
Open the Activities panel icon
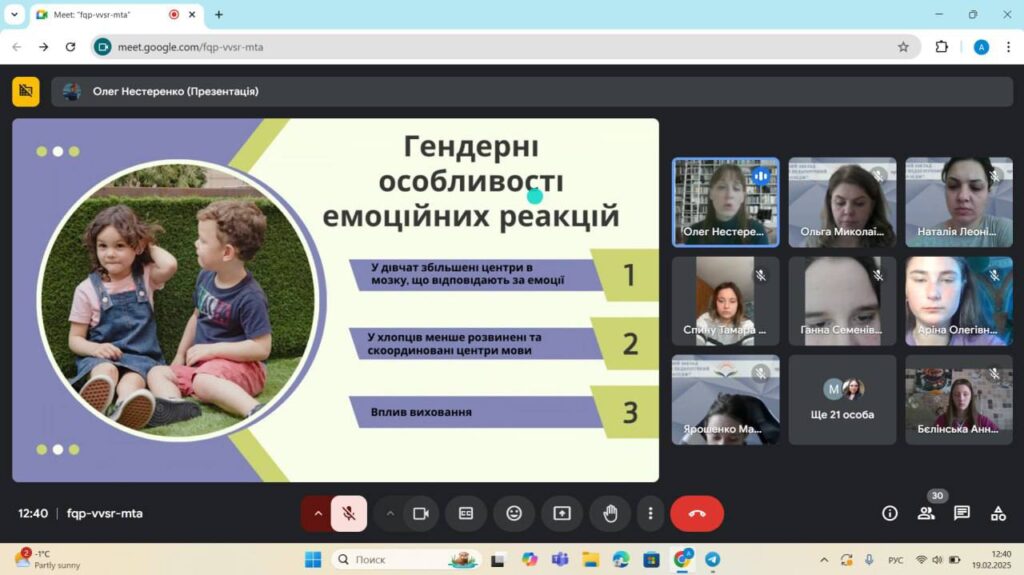click(x=998, y=513)
